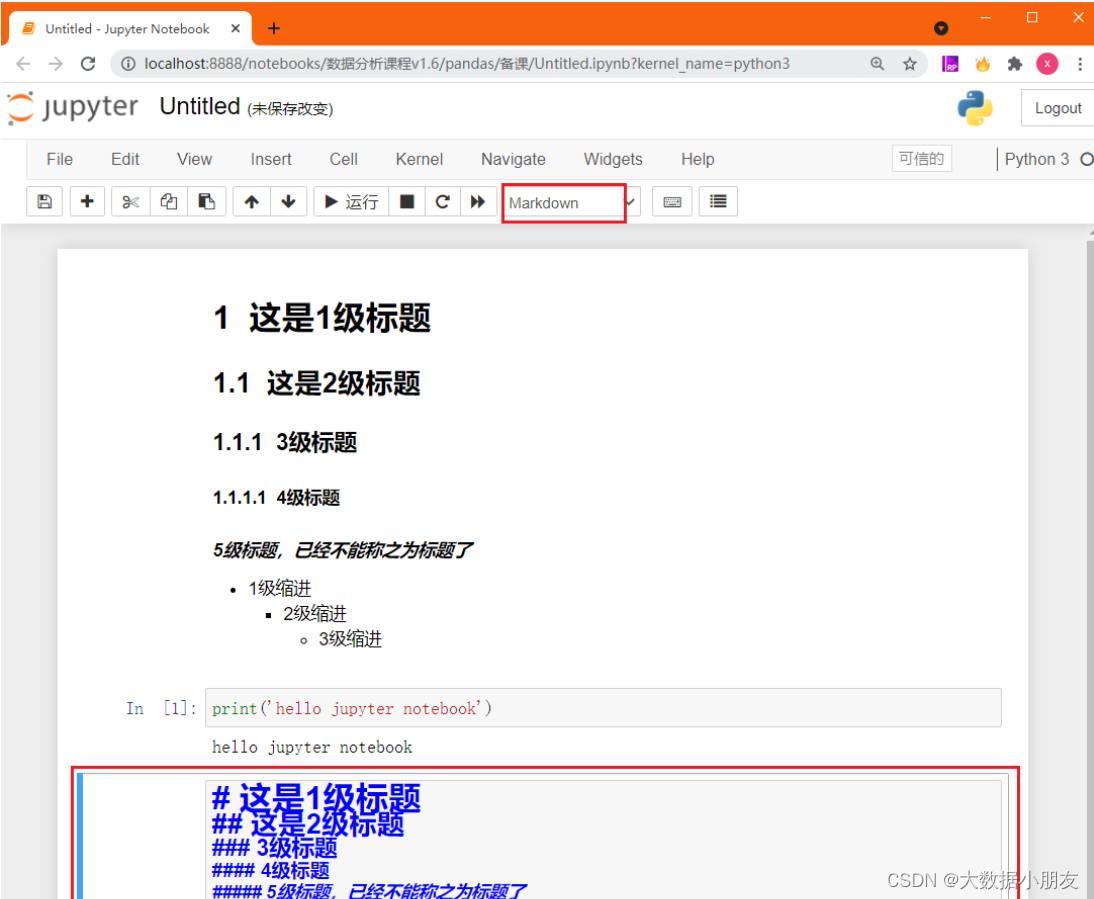Click italic text 5级标题，已经不能称之为标题了 in rendered cell
The height and width of the screenshot is (899, 1094).
pyautogui.click(x=343, y=550)
